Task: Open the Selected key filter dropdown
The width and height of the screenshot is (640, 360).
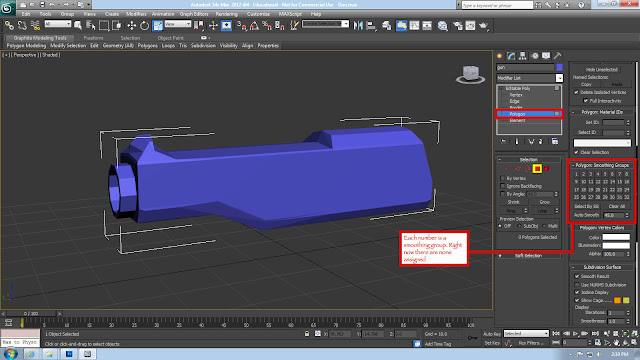Action: 526,333
